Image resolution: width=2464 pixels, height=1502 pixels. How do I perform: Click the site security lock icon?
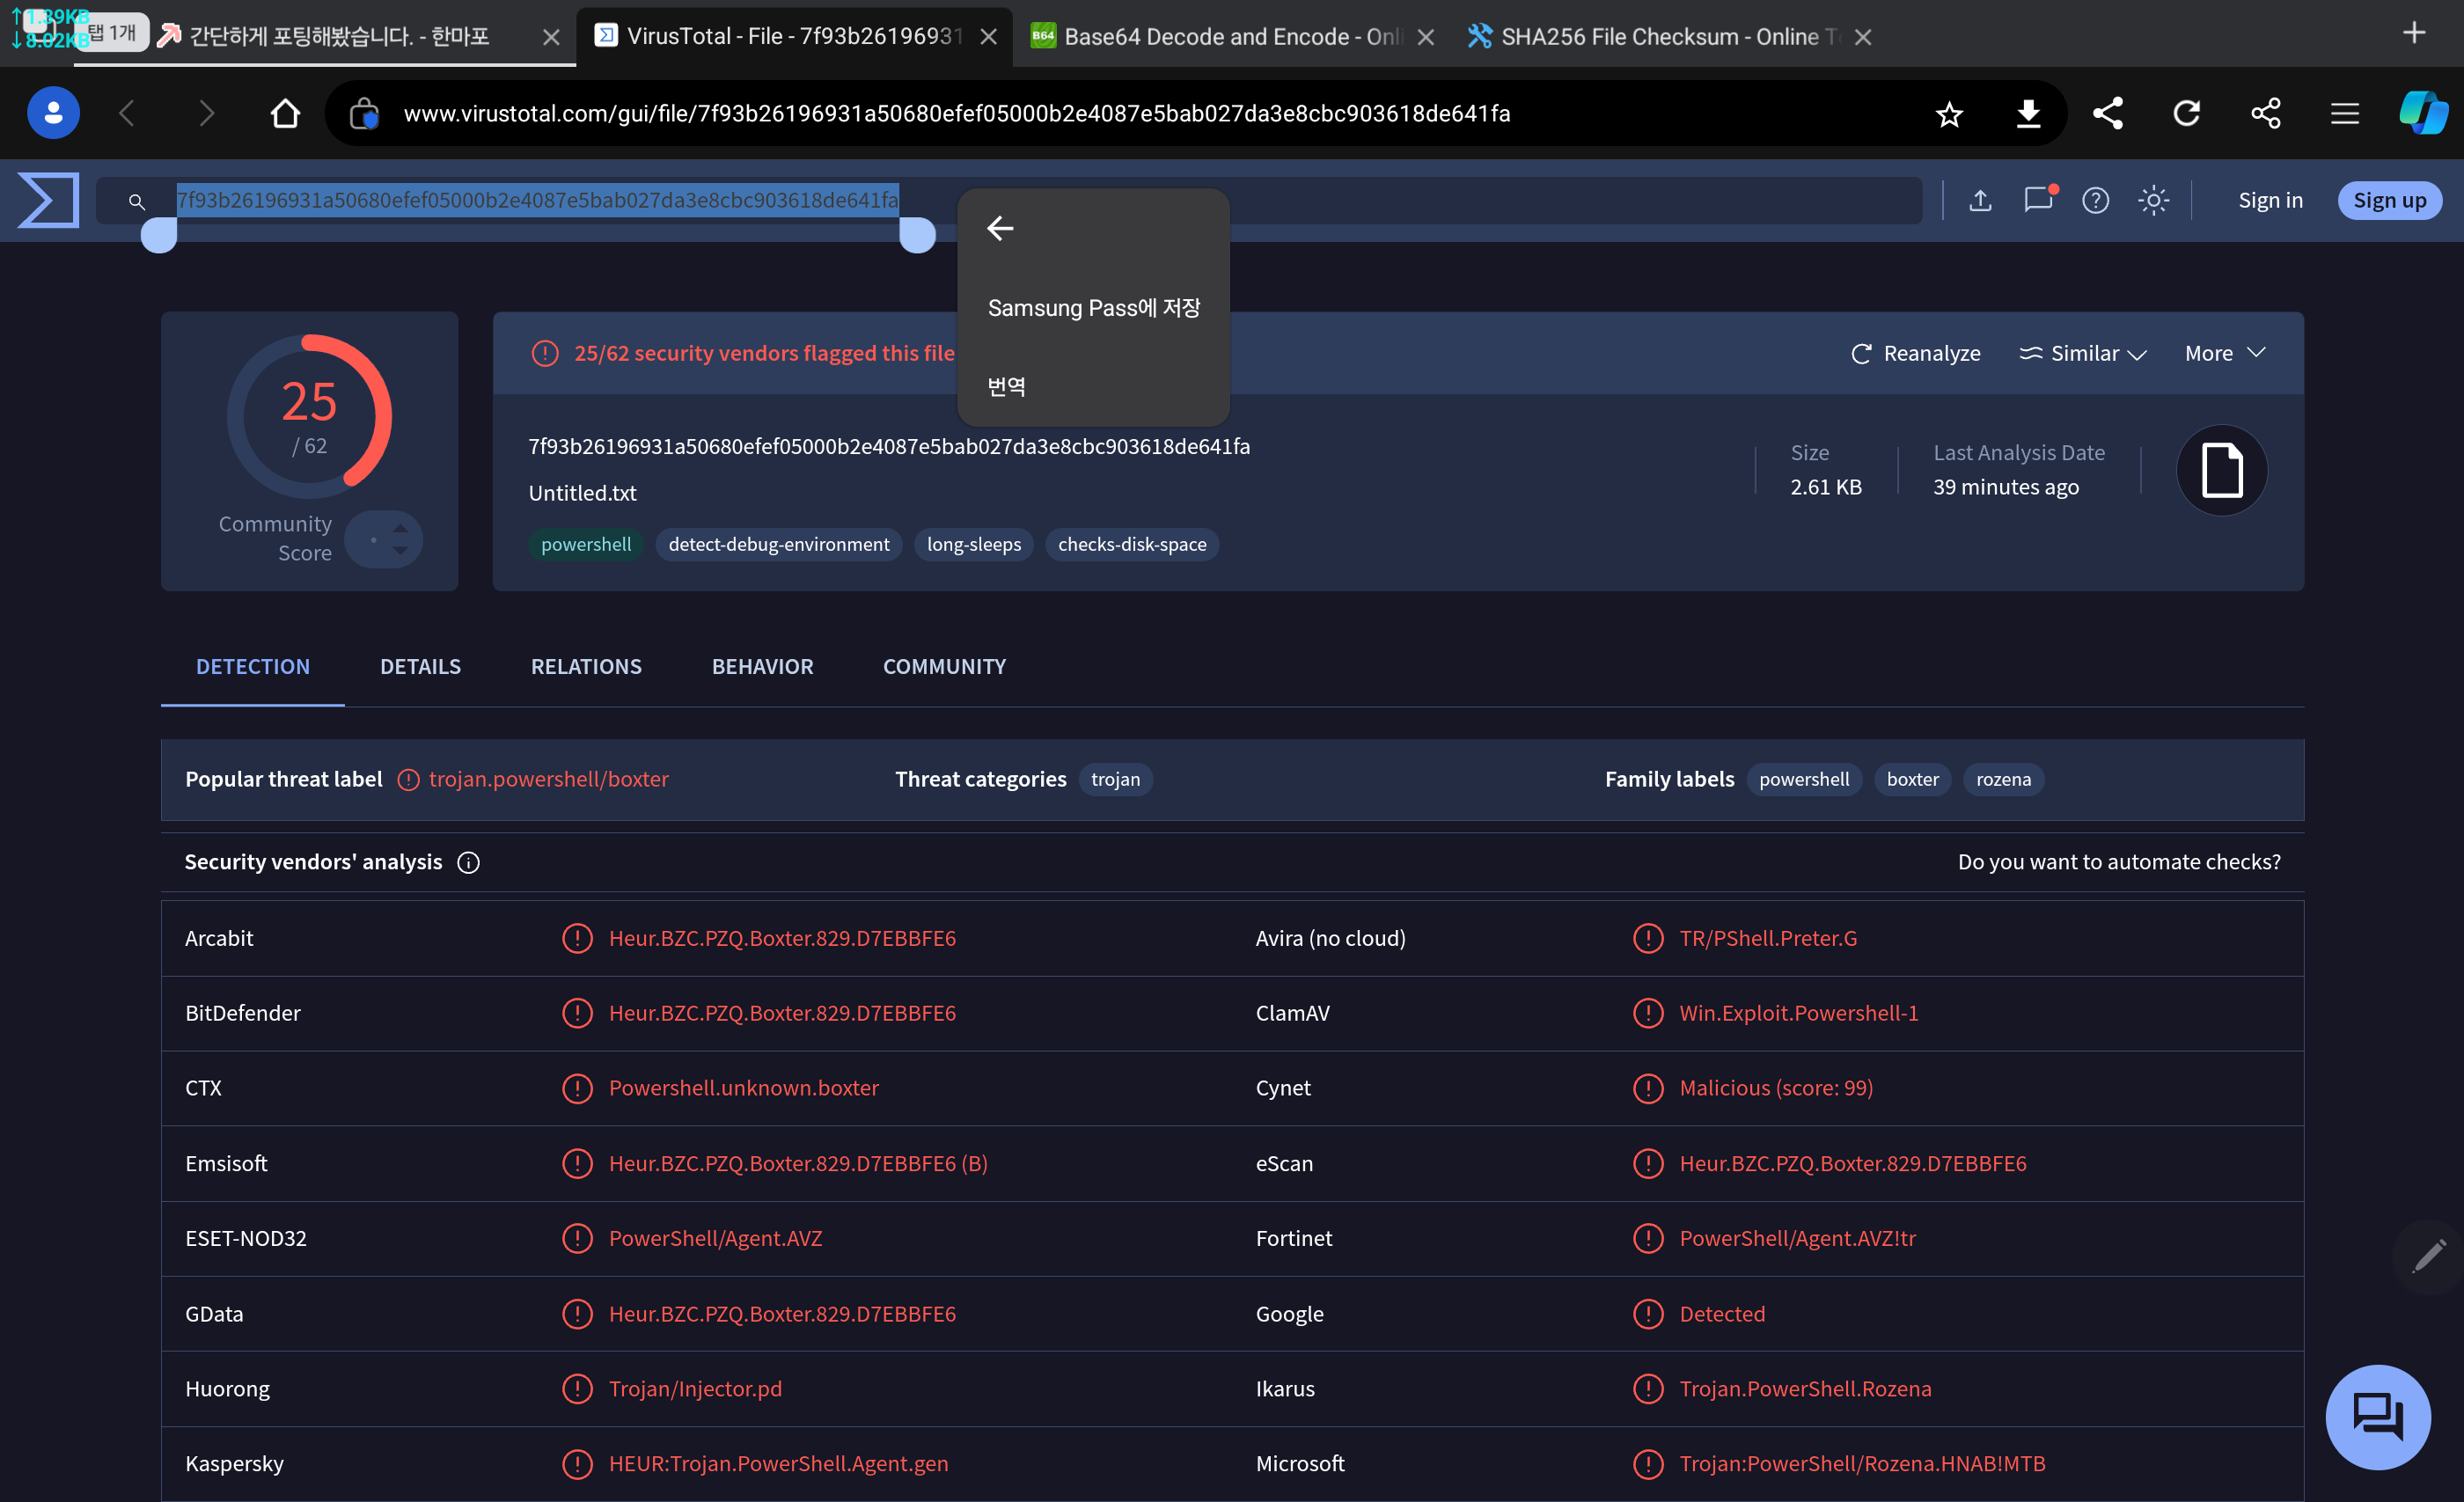(x=364, y=113)
